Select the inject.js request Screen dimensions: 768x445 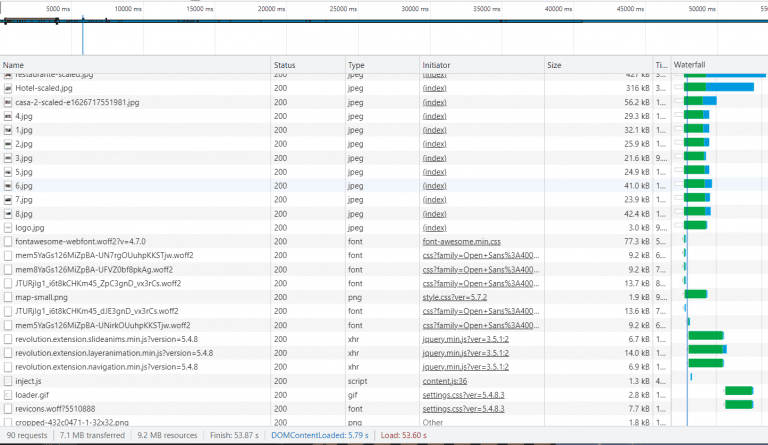tap(28, 381)
